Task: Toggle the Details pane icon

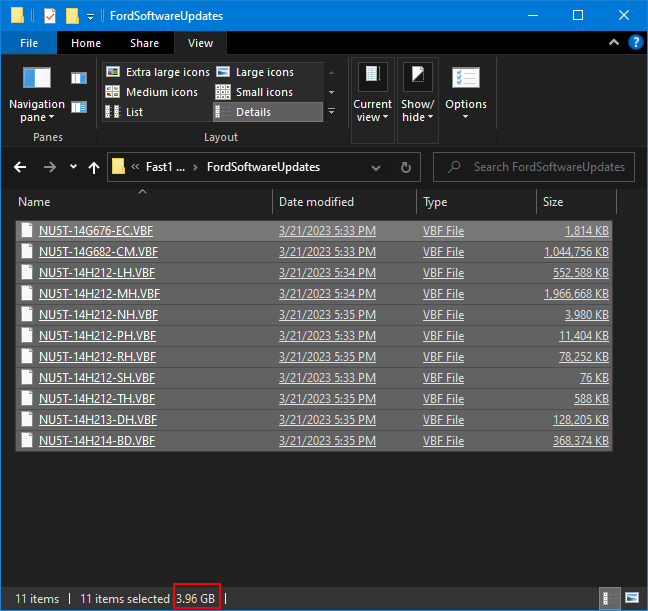Action: click(79, 107)
